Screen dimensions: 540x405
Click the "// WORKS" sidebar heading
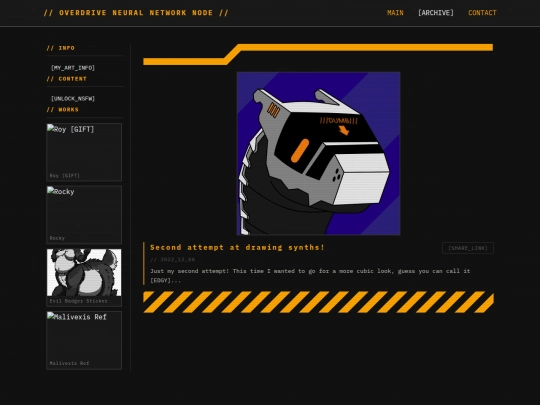tap(63, 110)
